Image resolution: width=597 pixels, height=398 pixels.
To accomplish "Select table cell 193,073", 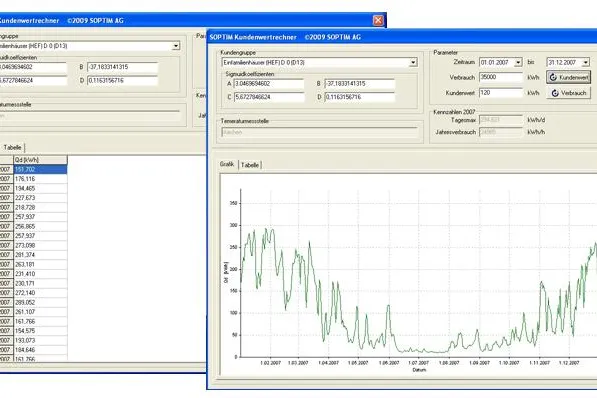I will (x=40, y=340).
